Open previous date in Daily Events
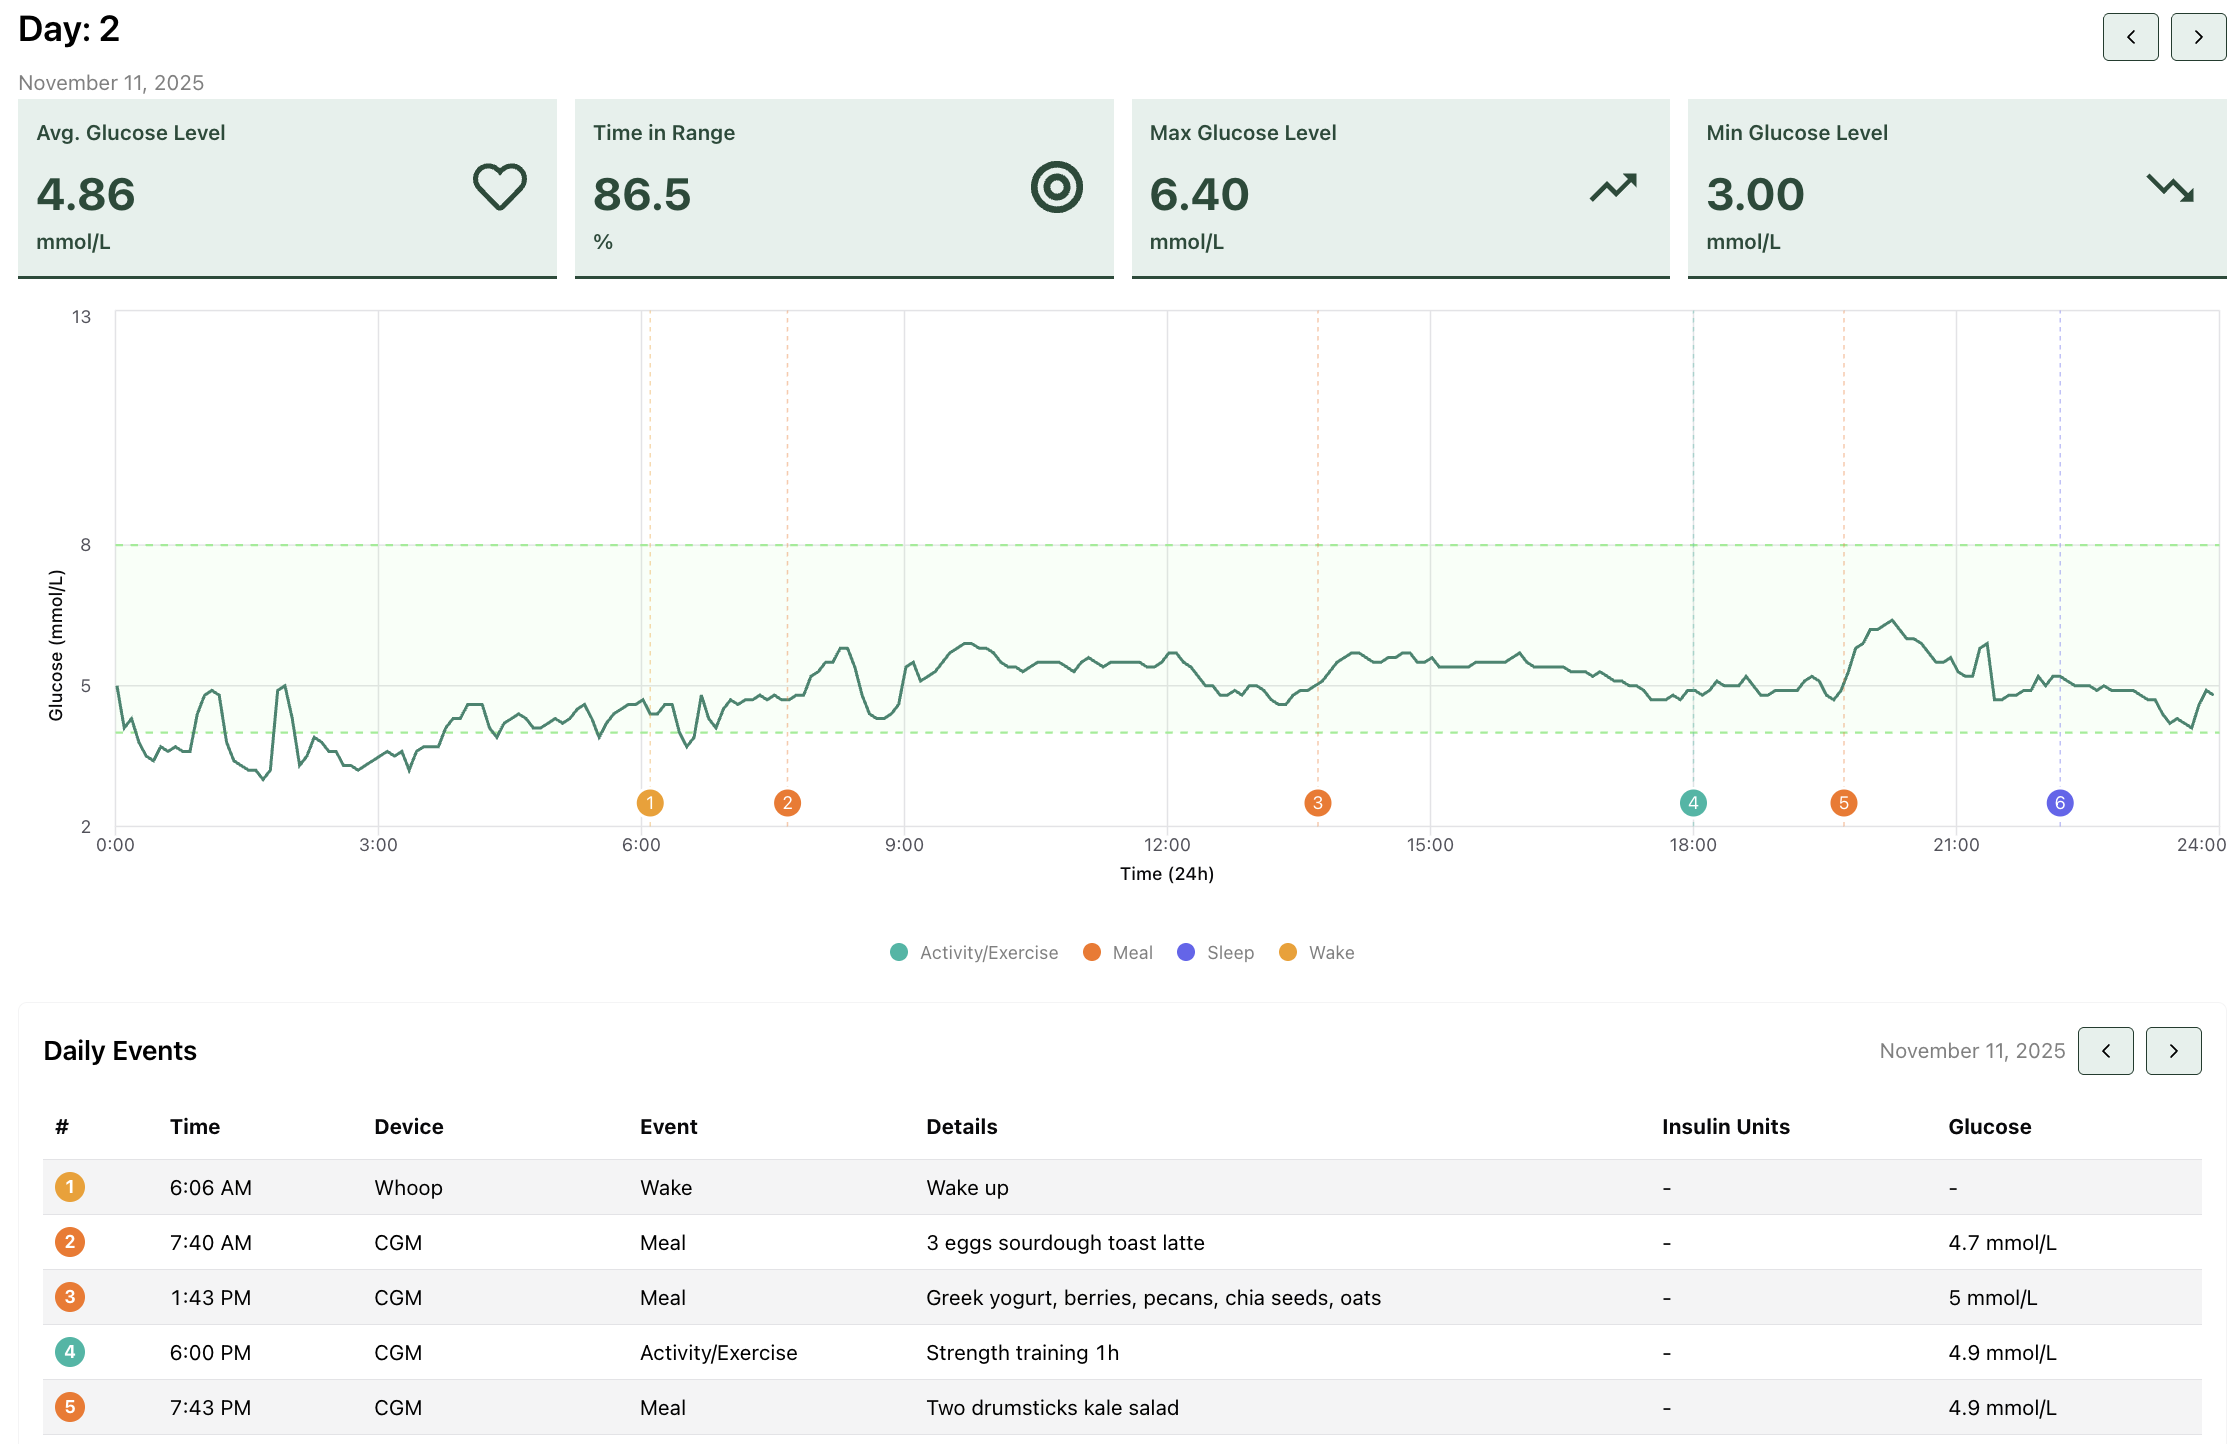The height and width of the screenshot is (1444, 2234). [x=2105, y=1051]
